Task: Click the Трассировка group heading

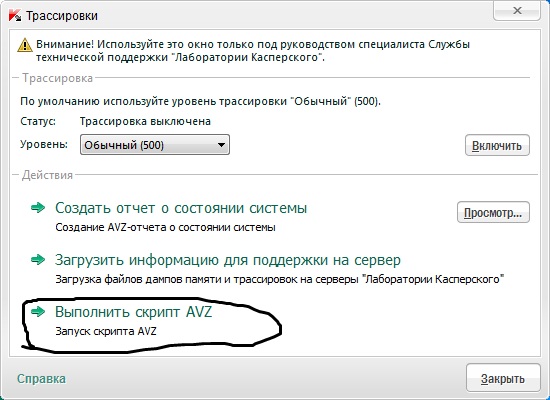Action: point(58,78)
